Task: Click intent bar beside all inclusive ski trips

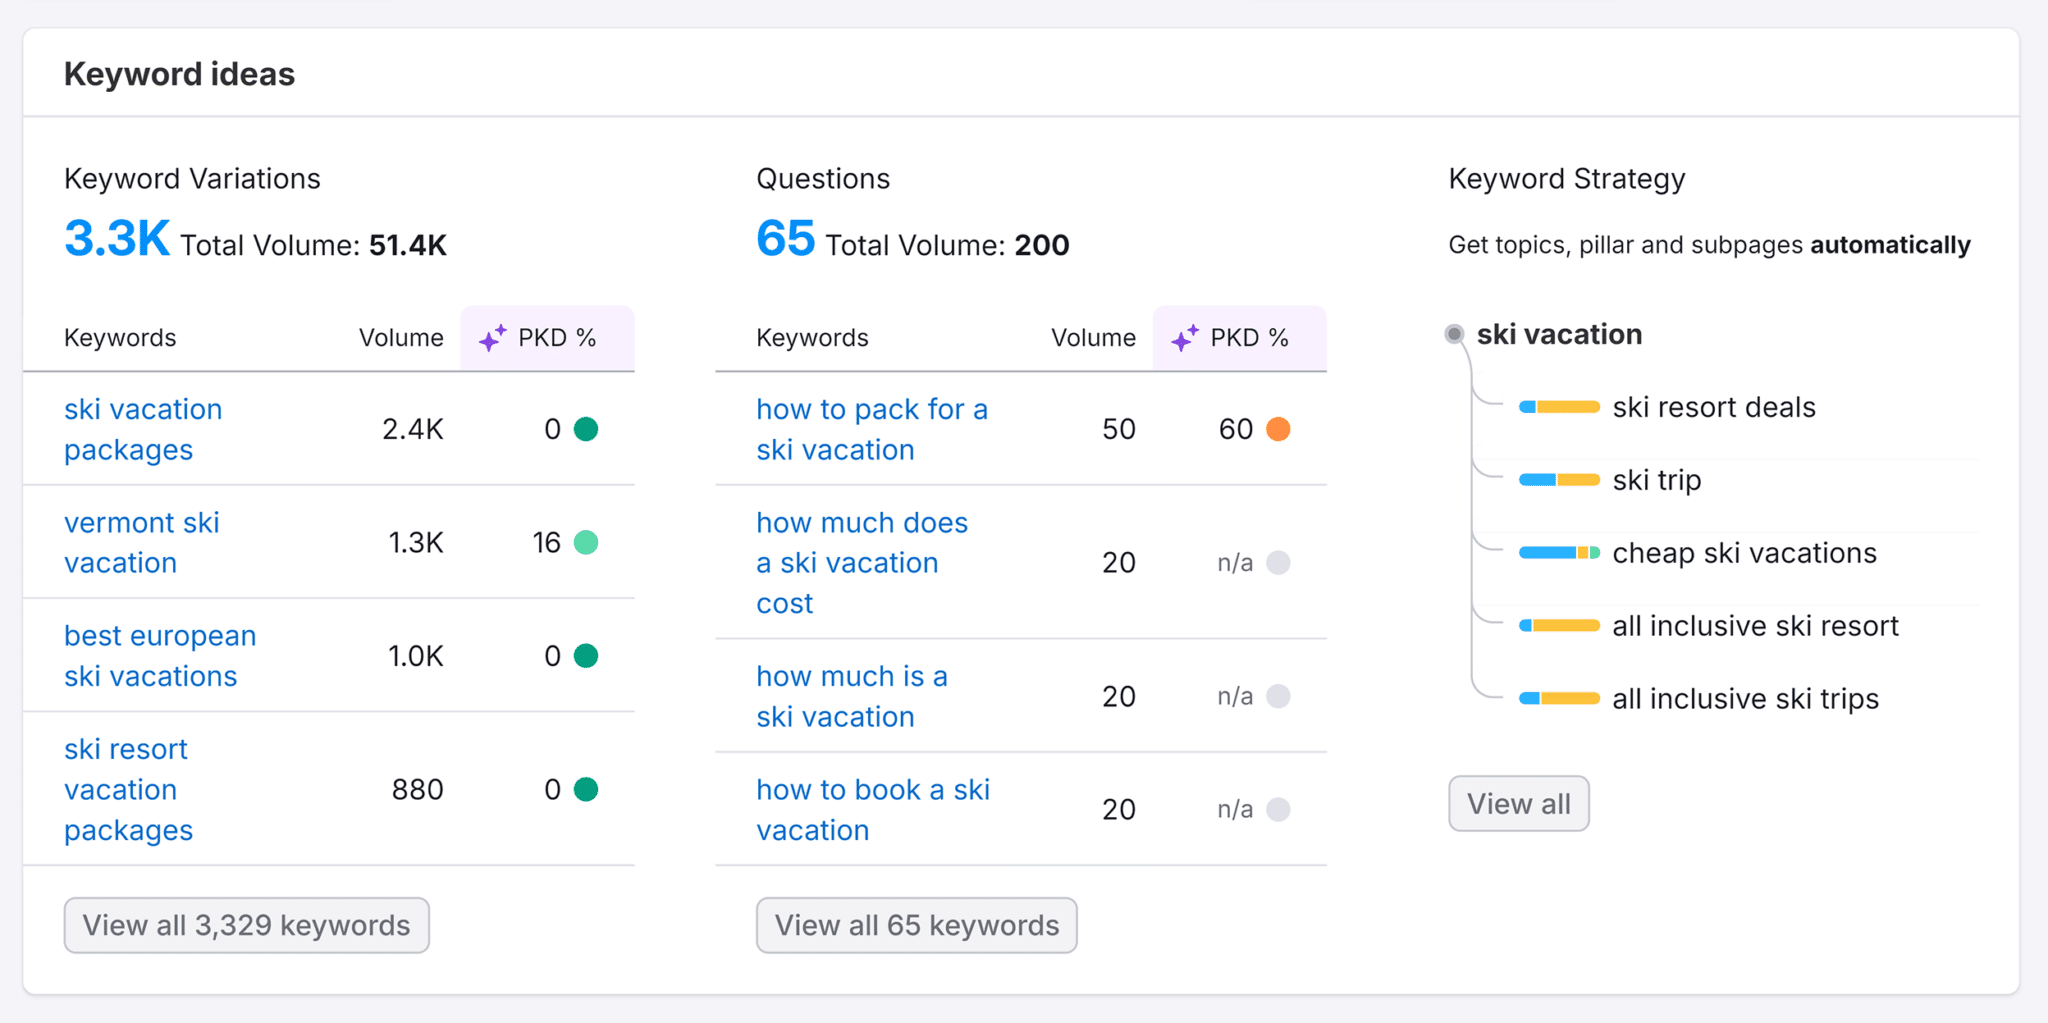Action: pyautogui.click(x=1559, y=699)
